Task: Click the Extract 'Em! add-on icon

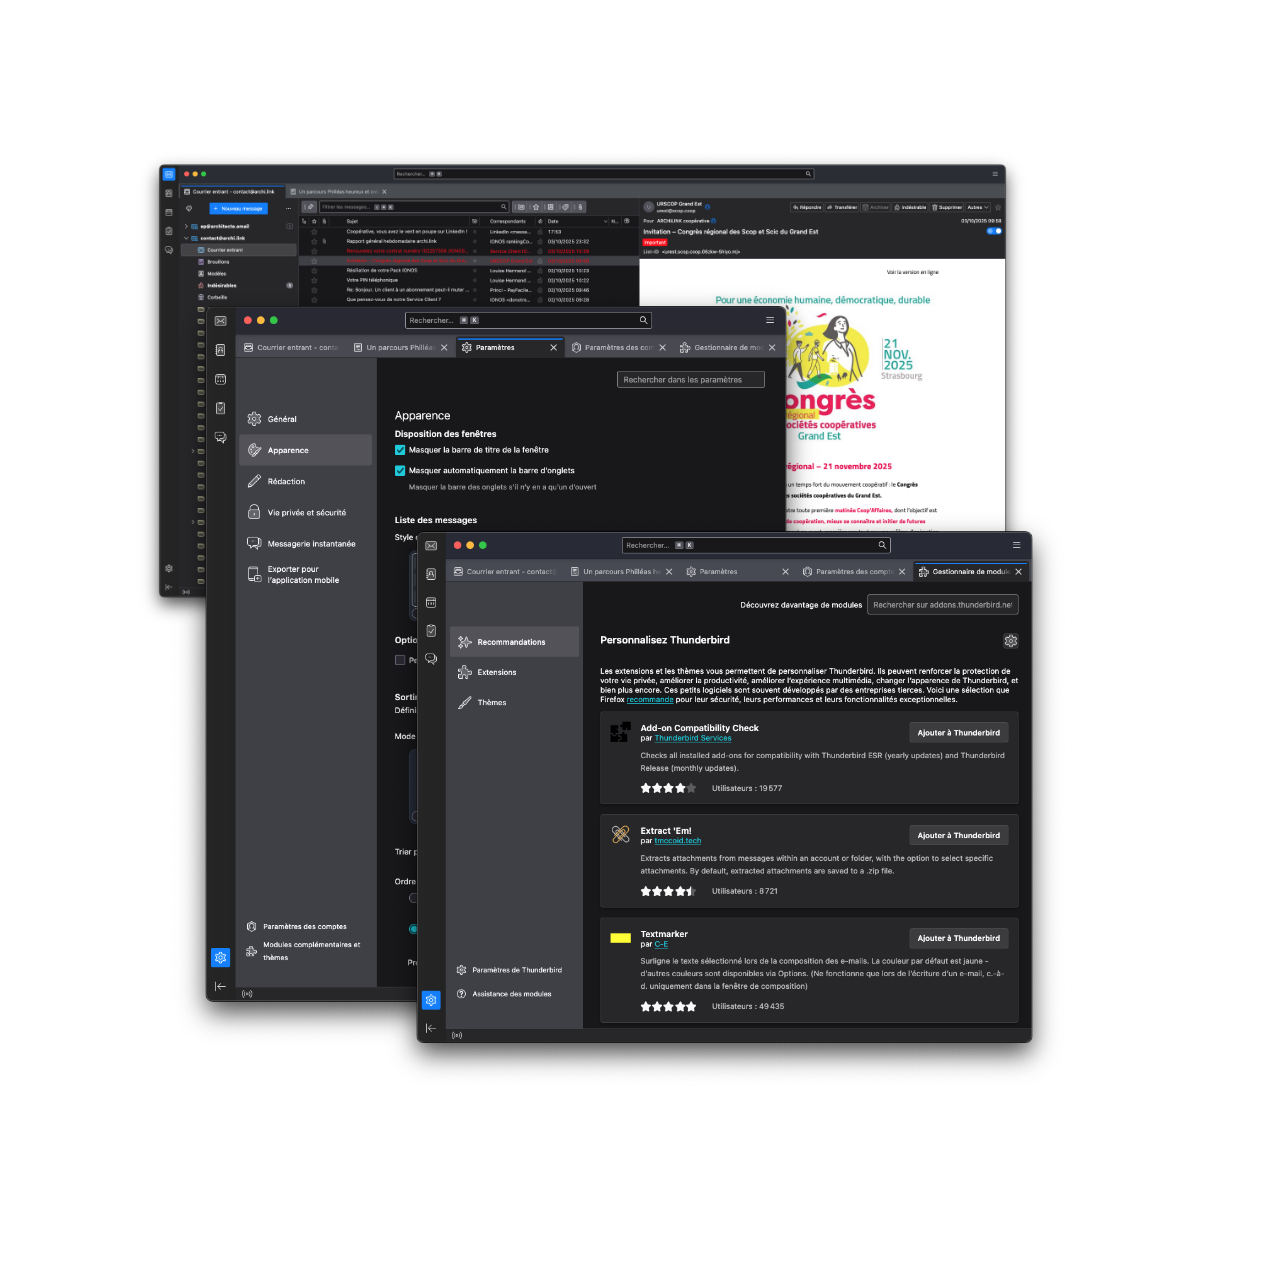Action: pyautogui.click(x=620, y=834)
